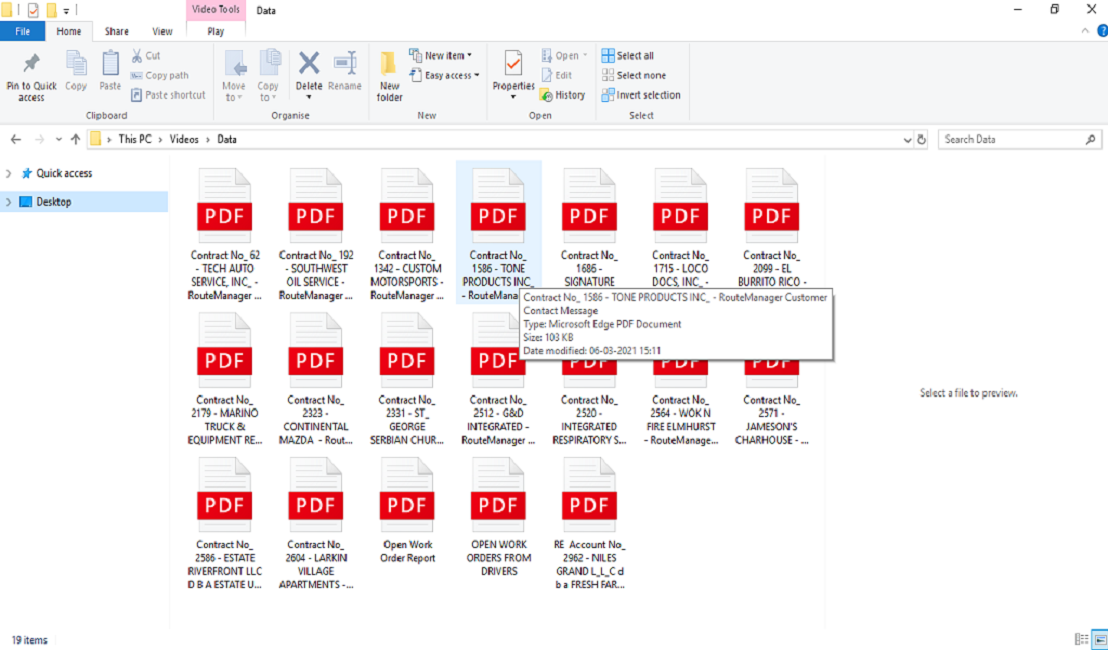Select OPEN WORK ORDERS FROM DRIVERS PDF
The height and width of the screenshot is (650, 1108).
(499, 516)
